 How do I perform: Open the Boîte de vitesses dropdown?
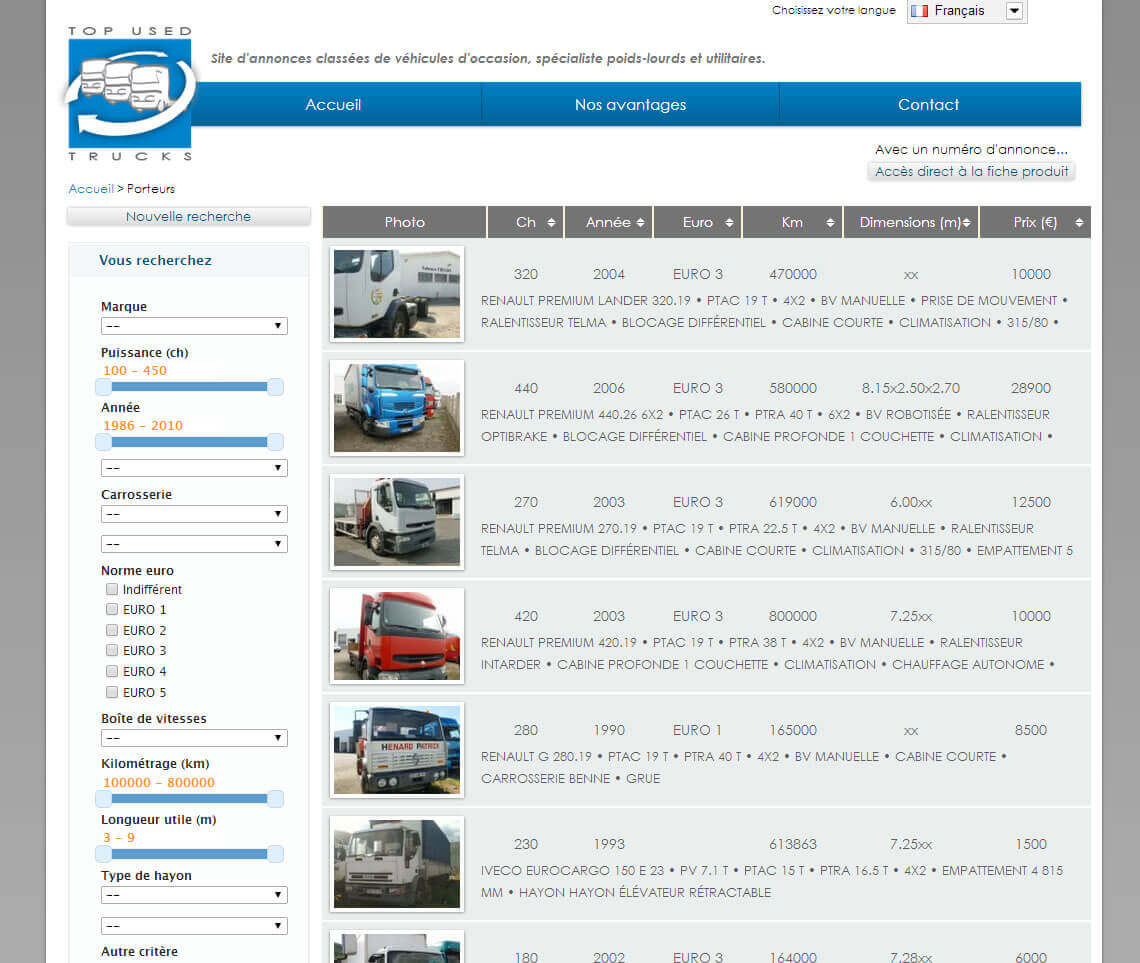[194, 738]
